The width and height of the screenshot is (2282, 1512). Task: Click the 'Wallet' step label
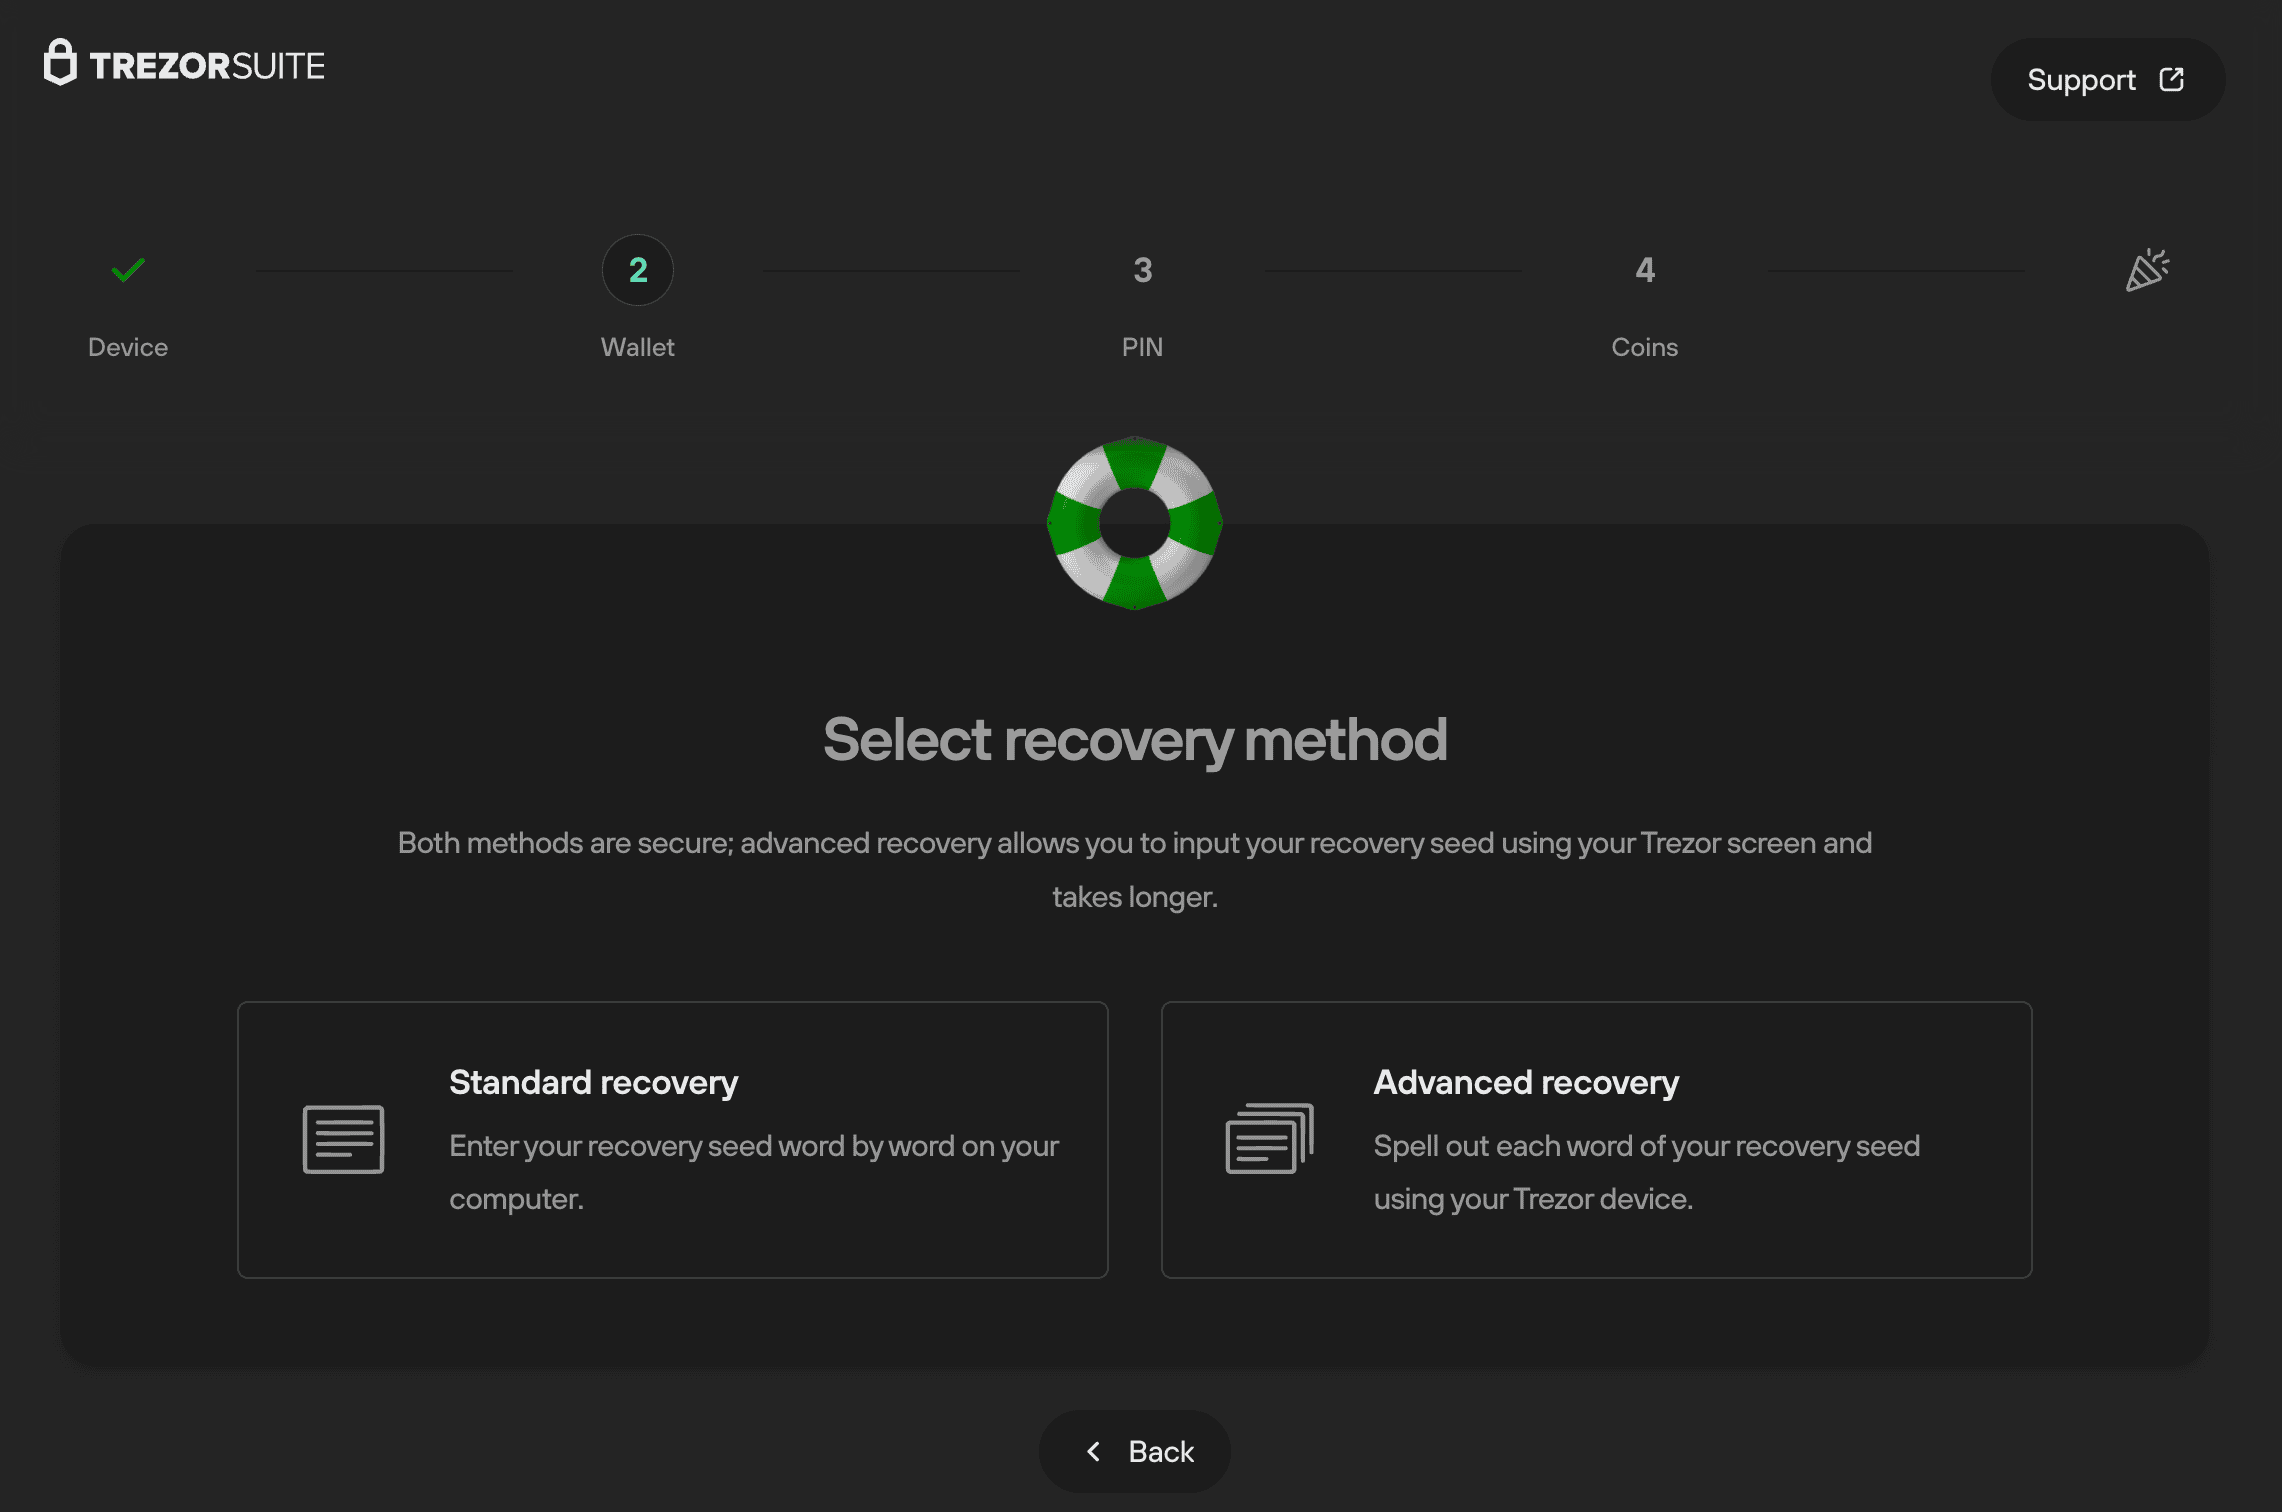(638, 347)
